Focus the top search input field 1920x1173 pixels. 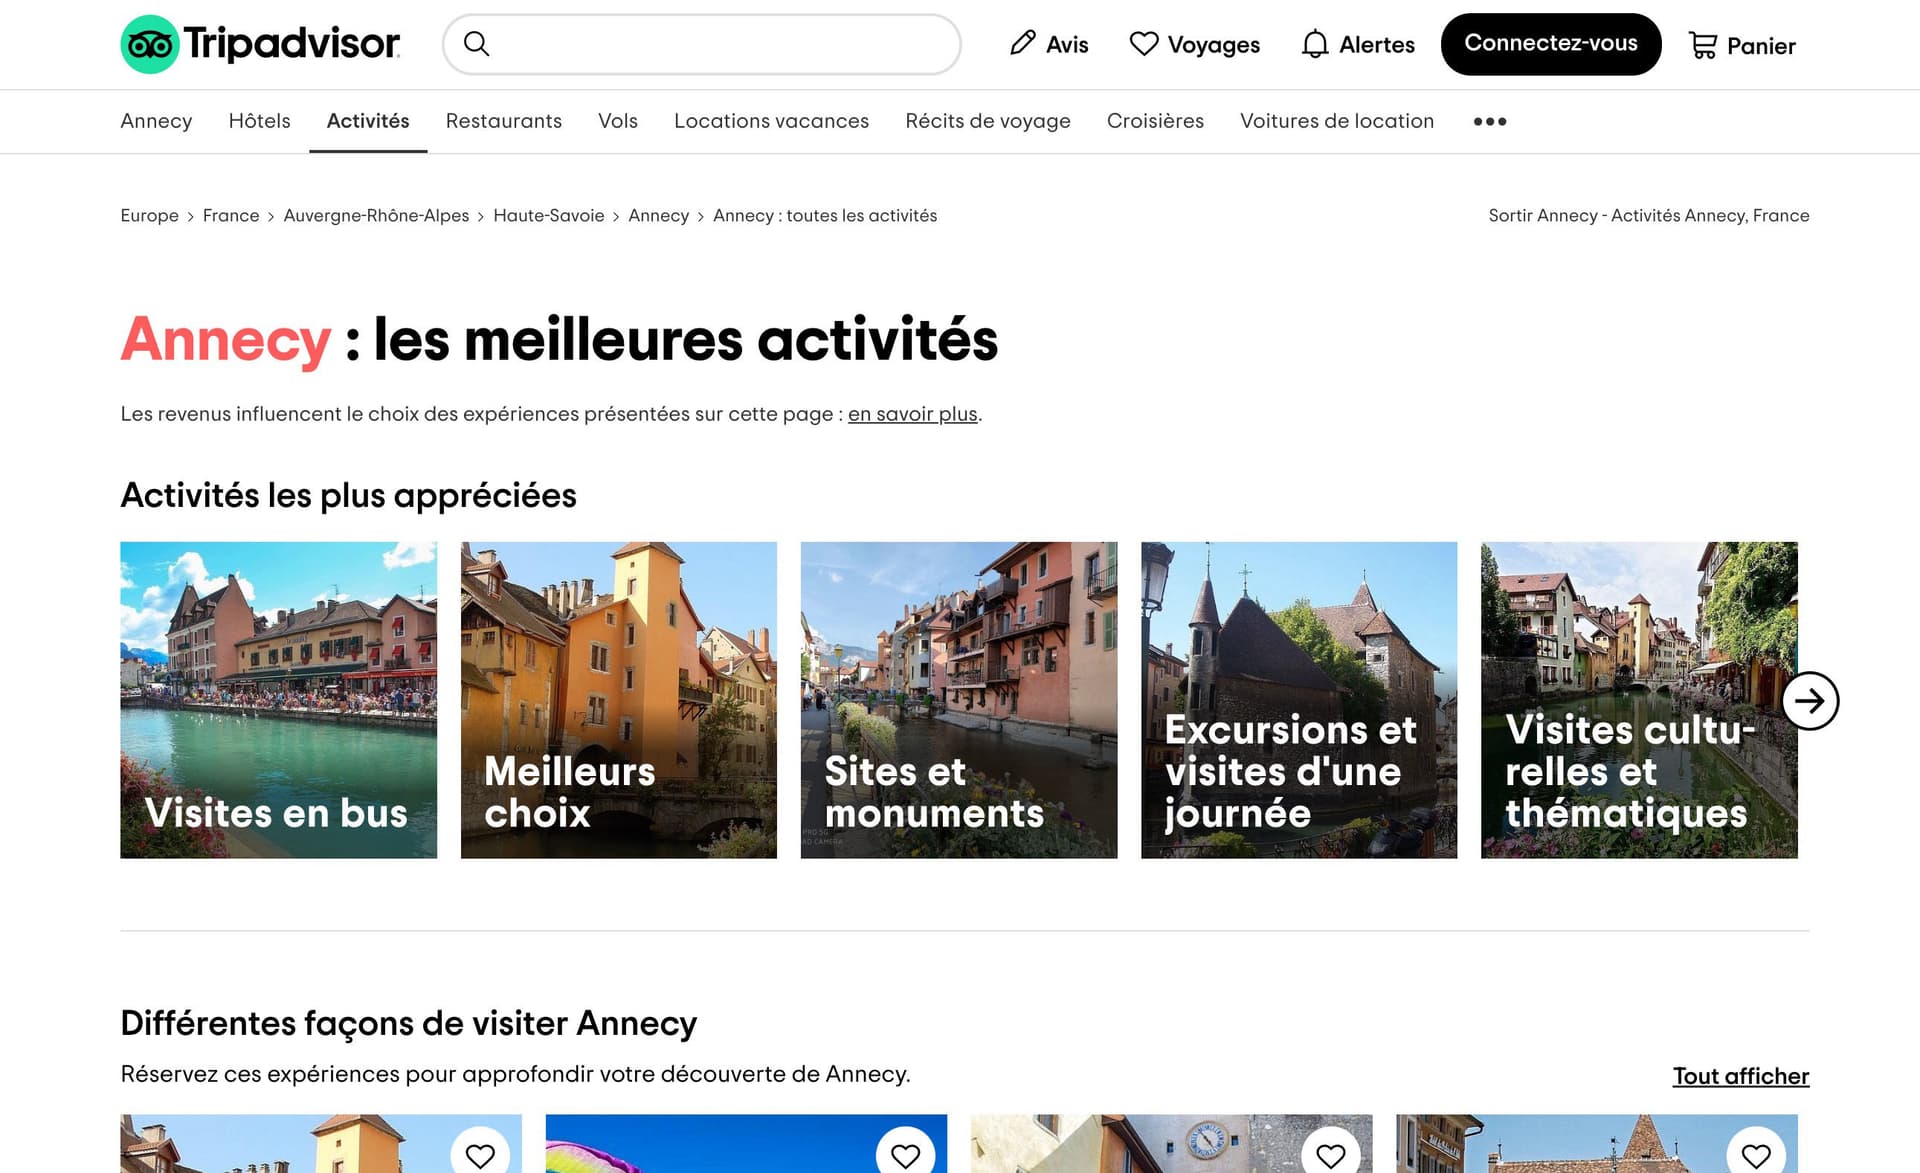(720, 44)
